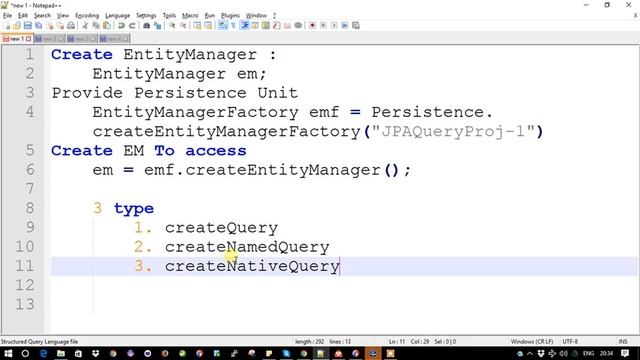640x360 pixels.
Task: Click the text createNamedQuery on line 10
Action: [x=247, y=247]
